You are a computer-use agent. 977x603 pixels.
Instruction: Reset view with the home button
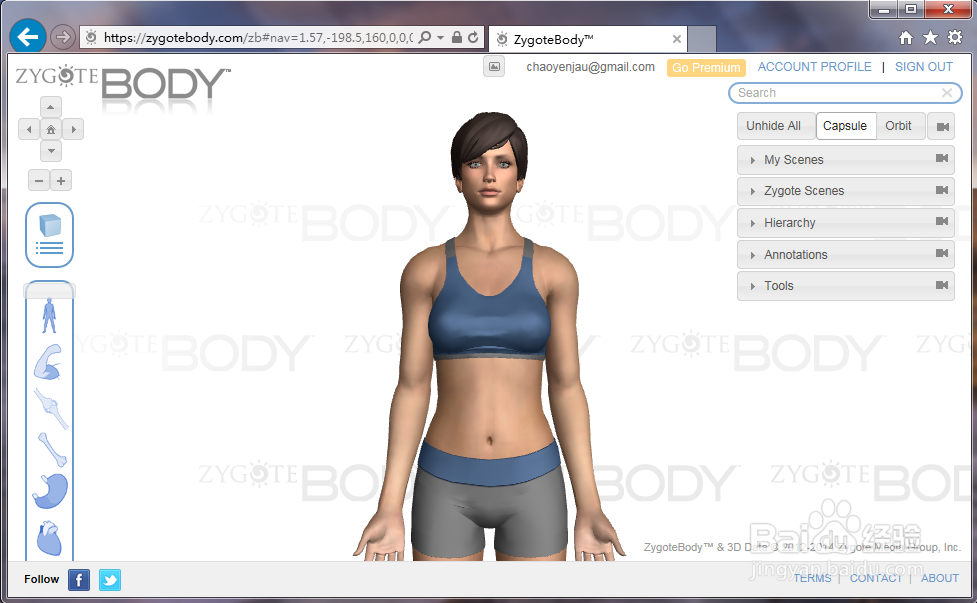(x=51, y=130)
